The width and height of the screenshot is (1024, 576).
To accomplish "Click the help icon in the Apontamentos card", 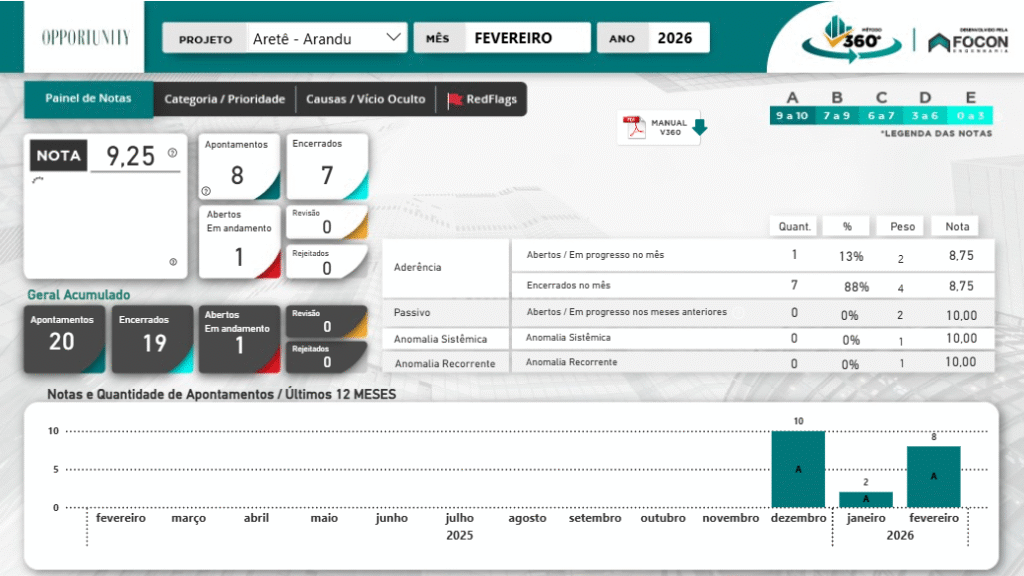I will [206, 190].
